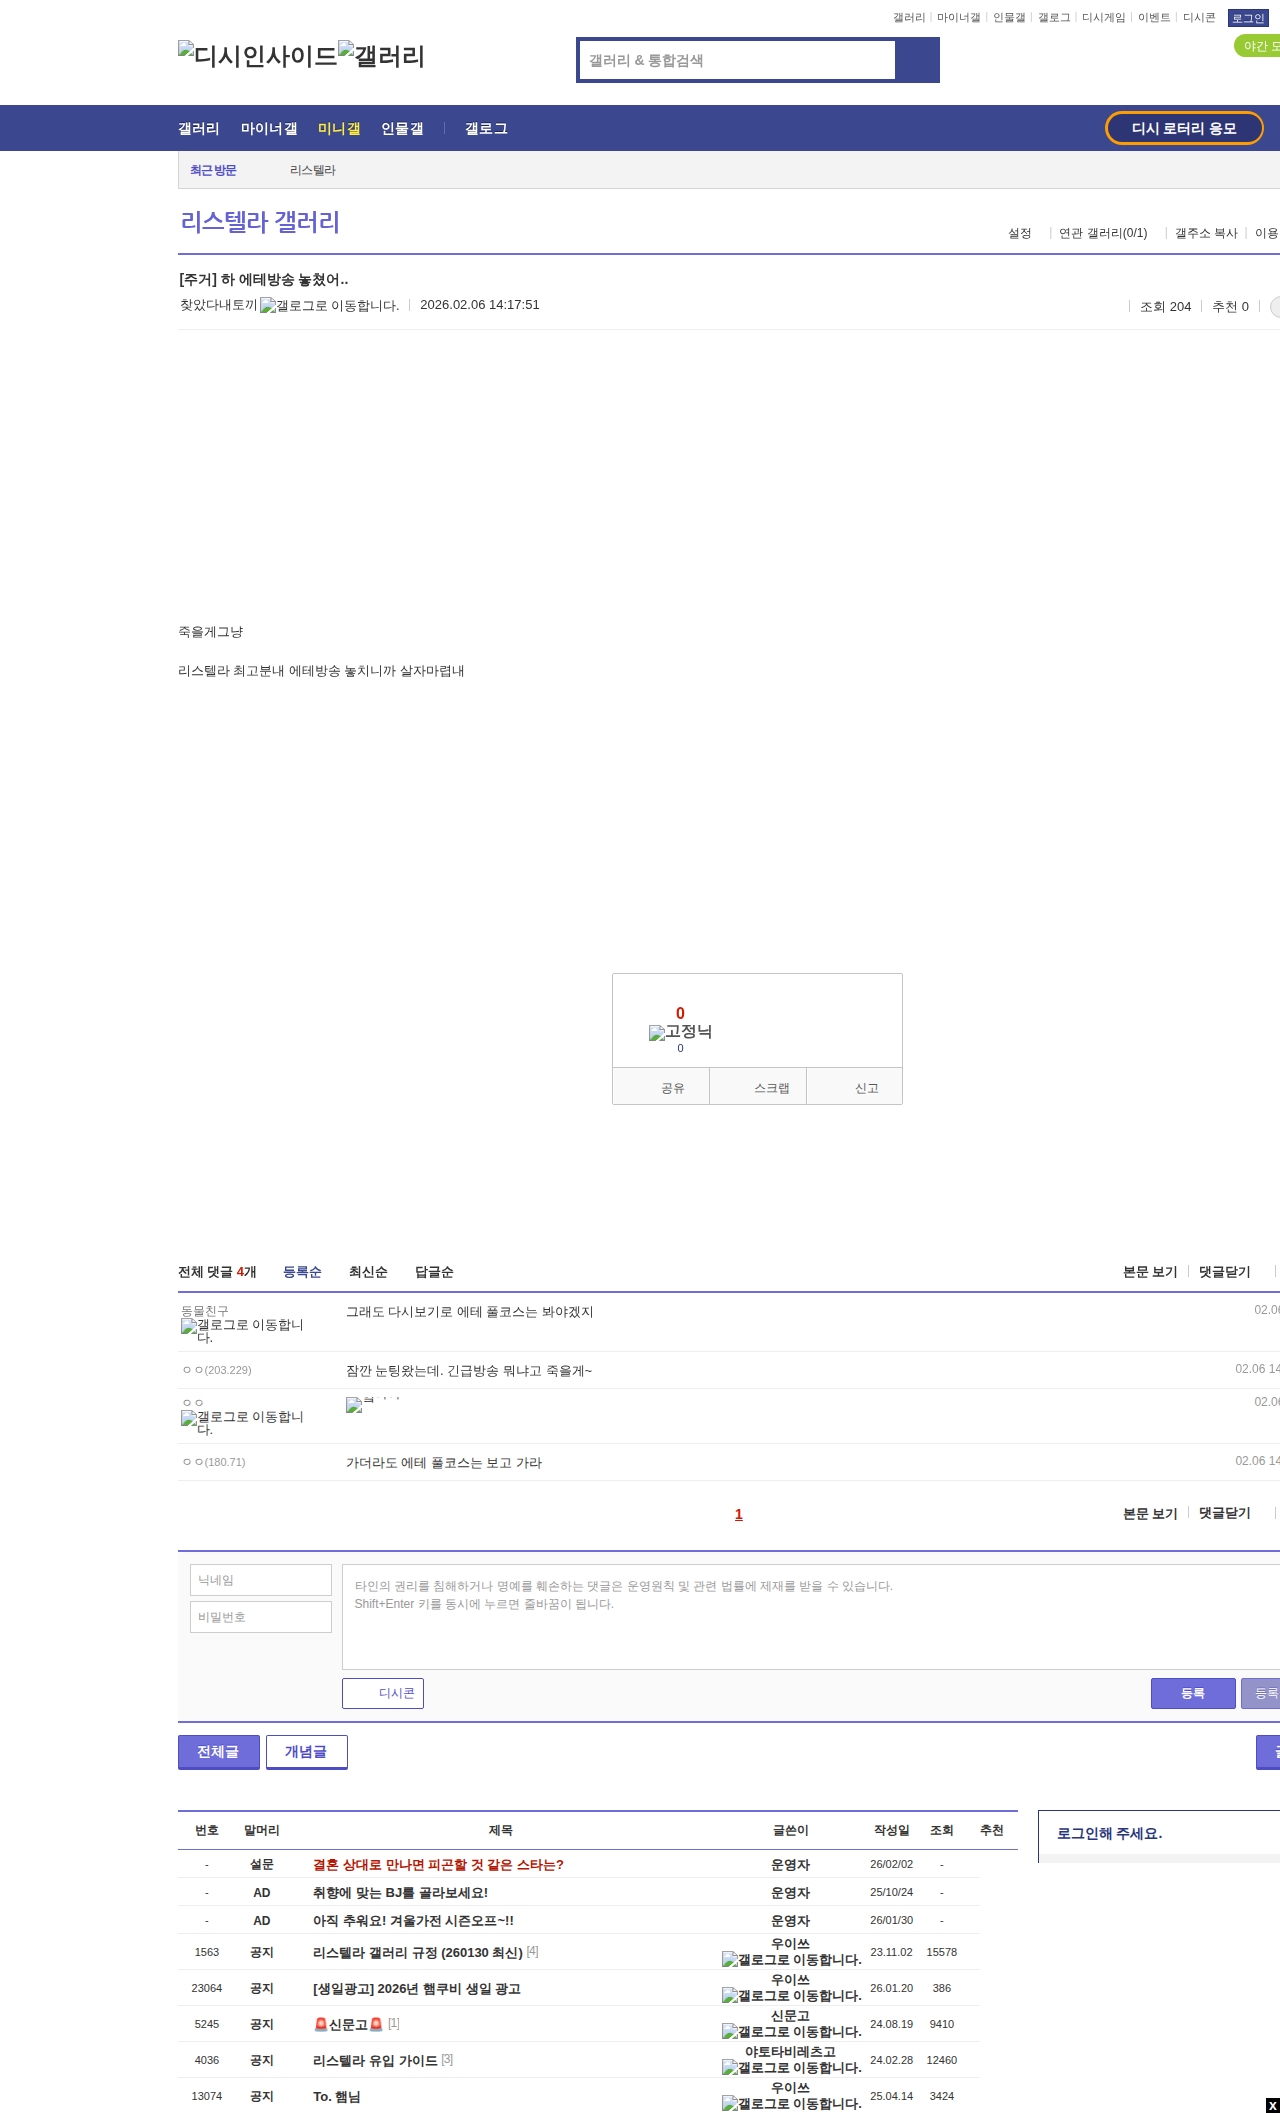The width and height of the screenshot is (1280, 2113).
Task: Click the 닉네임 input field
Action: (261, 1580)
